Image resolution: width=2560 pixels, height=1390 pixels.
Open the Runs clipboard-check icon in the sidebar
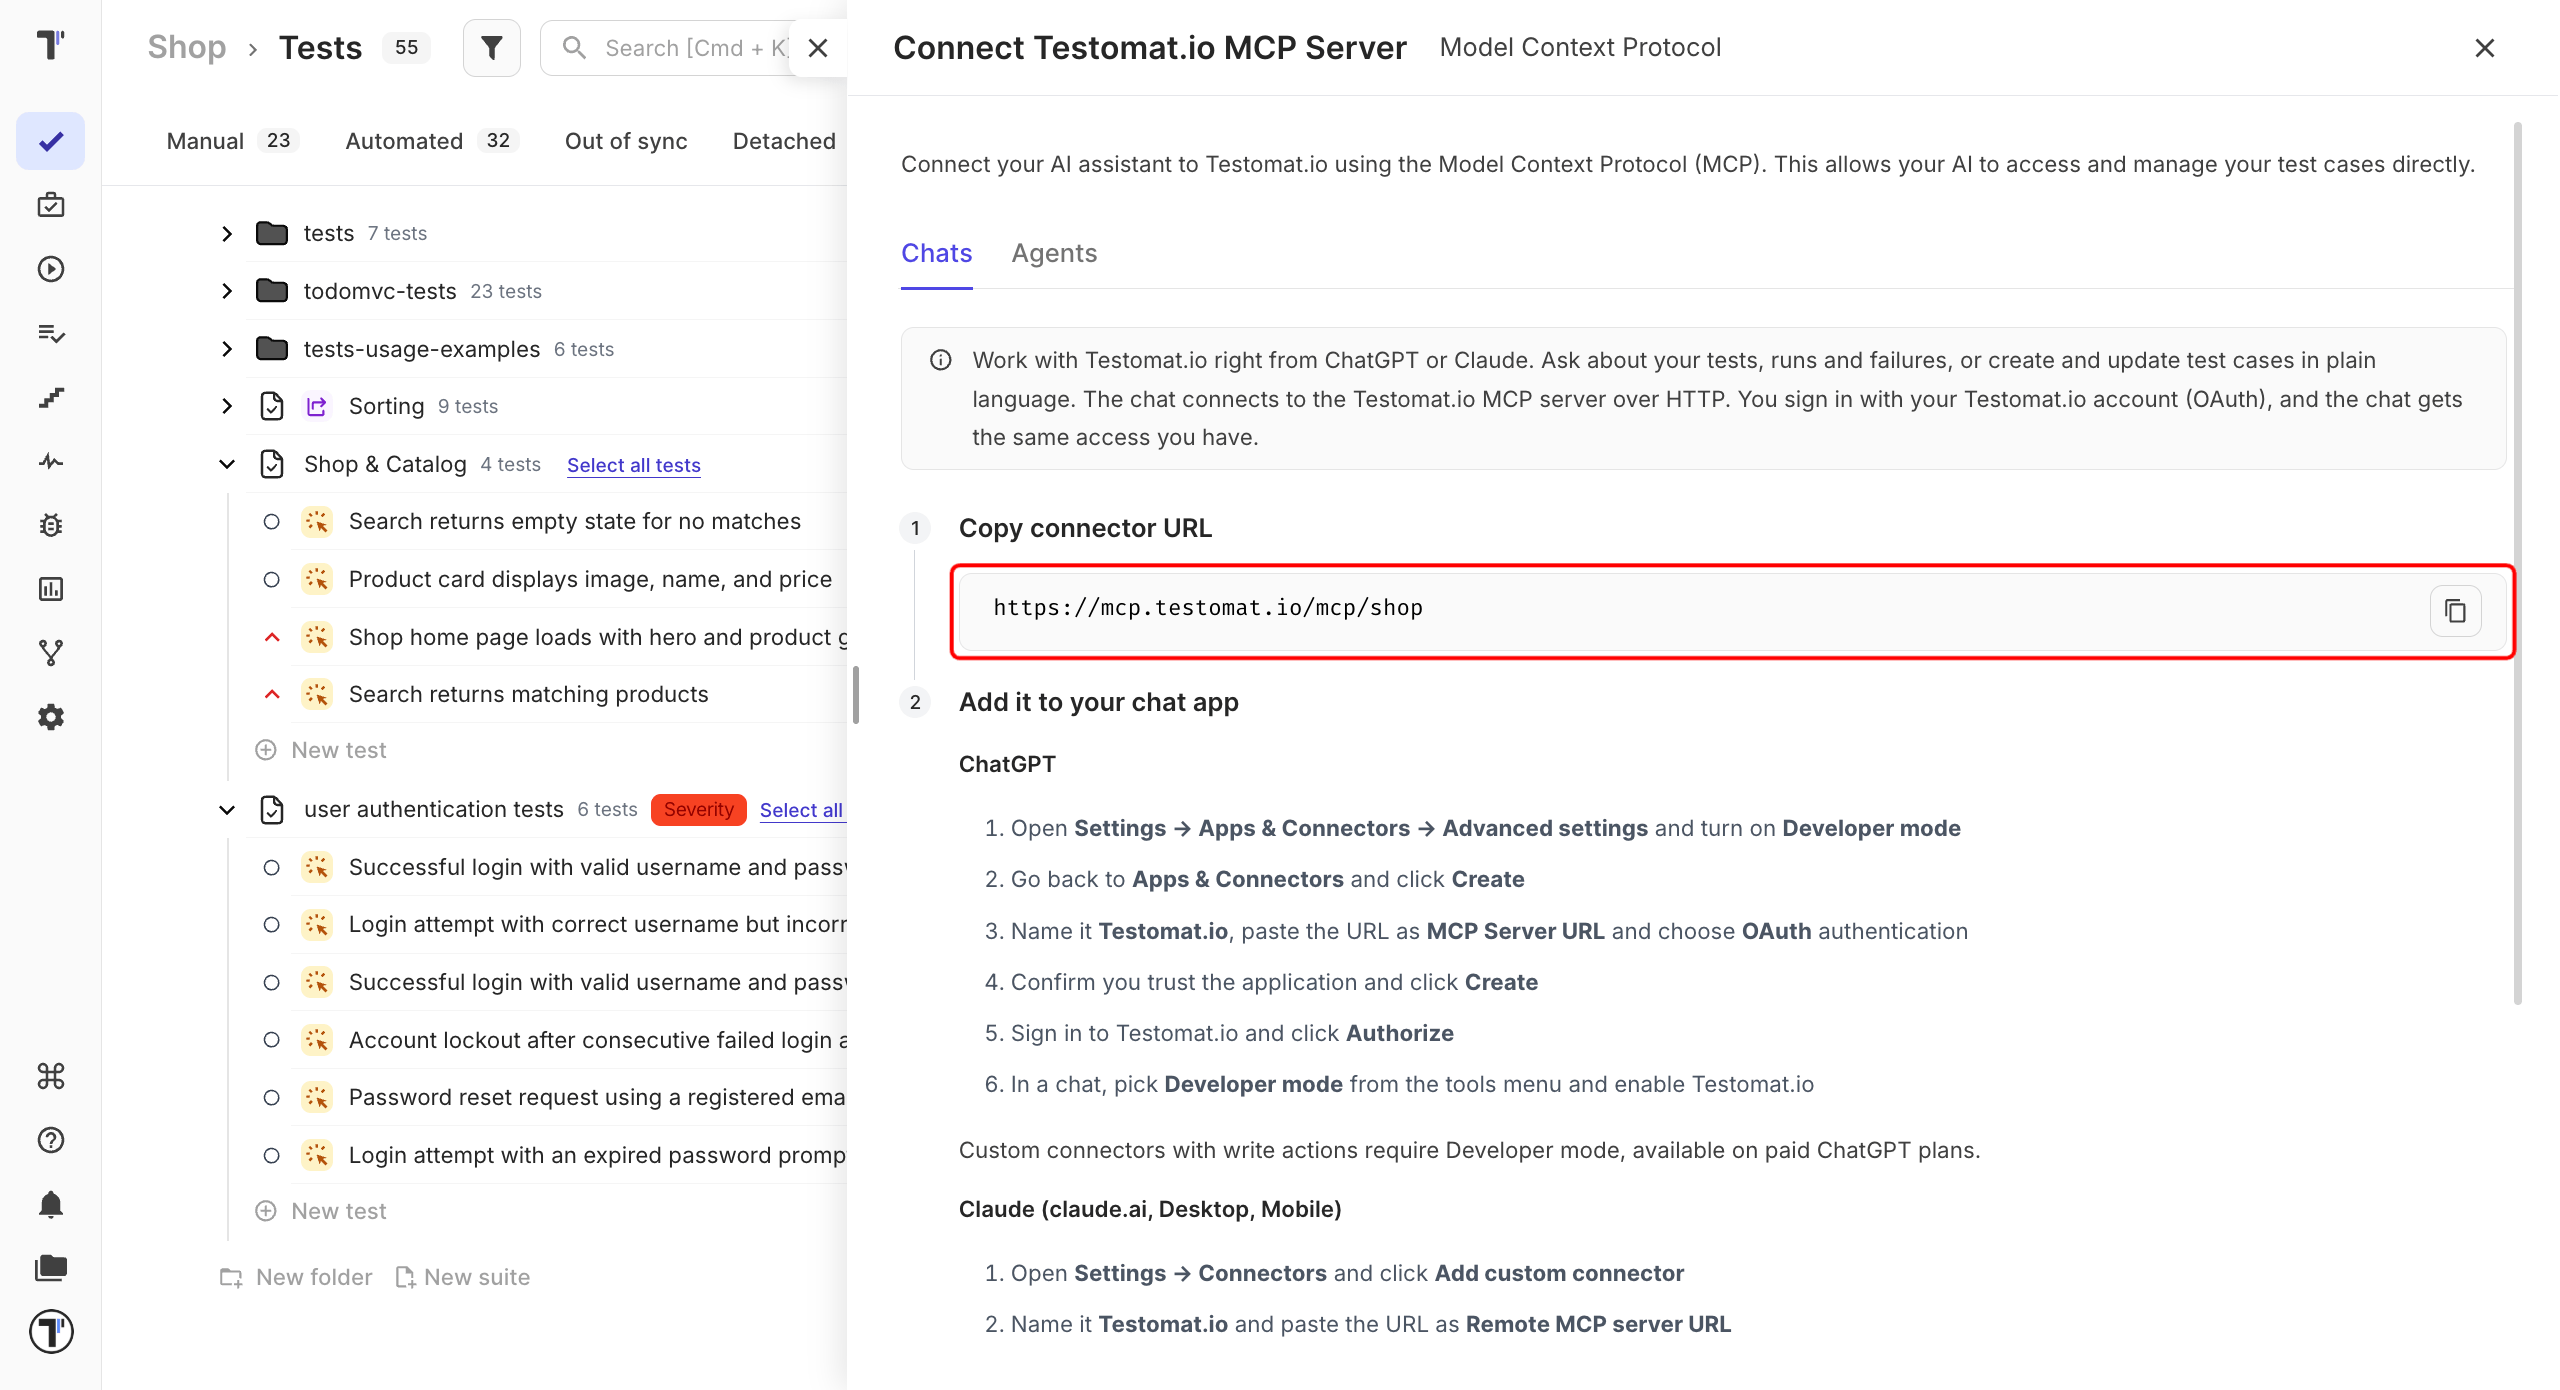pos(51,205)
